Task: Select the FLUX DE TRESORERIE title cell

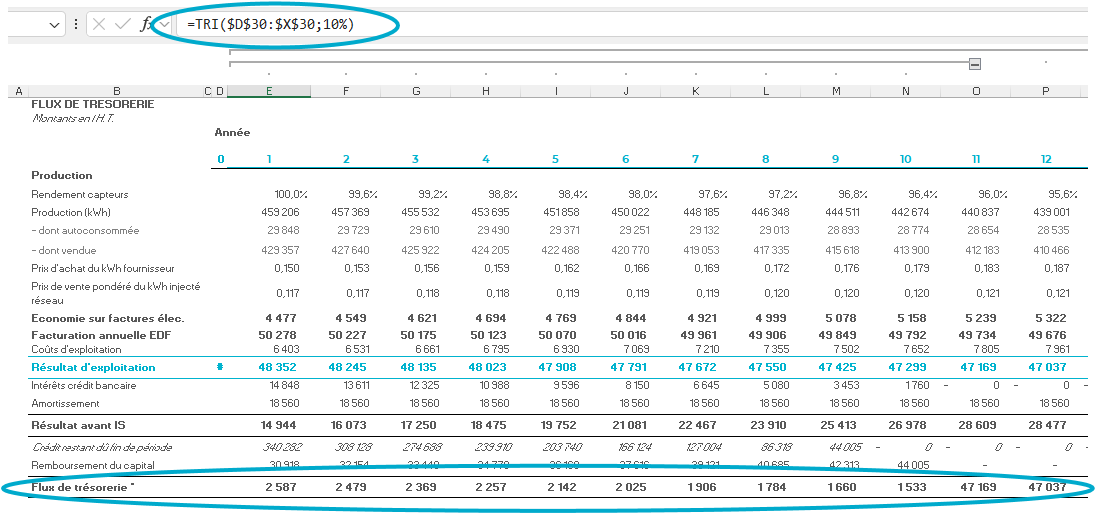Action: pyautogui.click(x=93, y=104)
